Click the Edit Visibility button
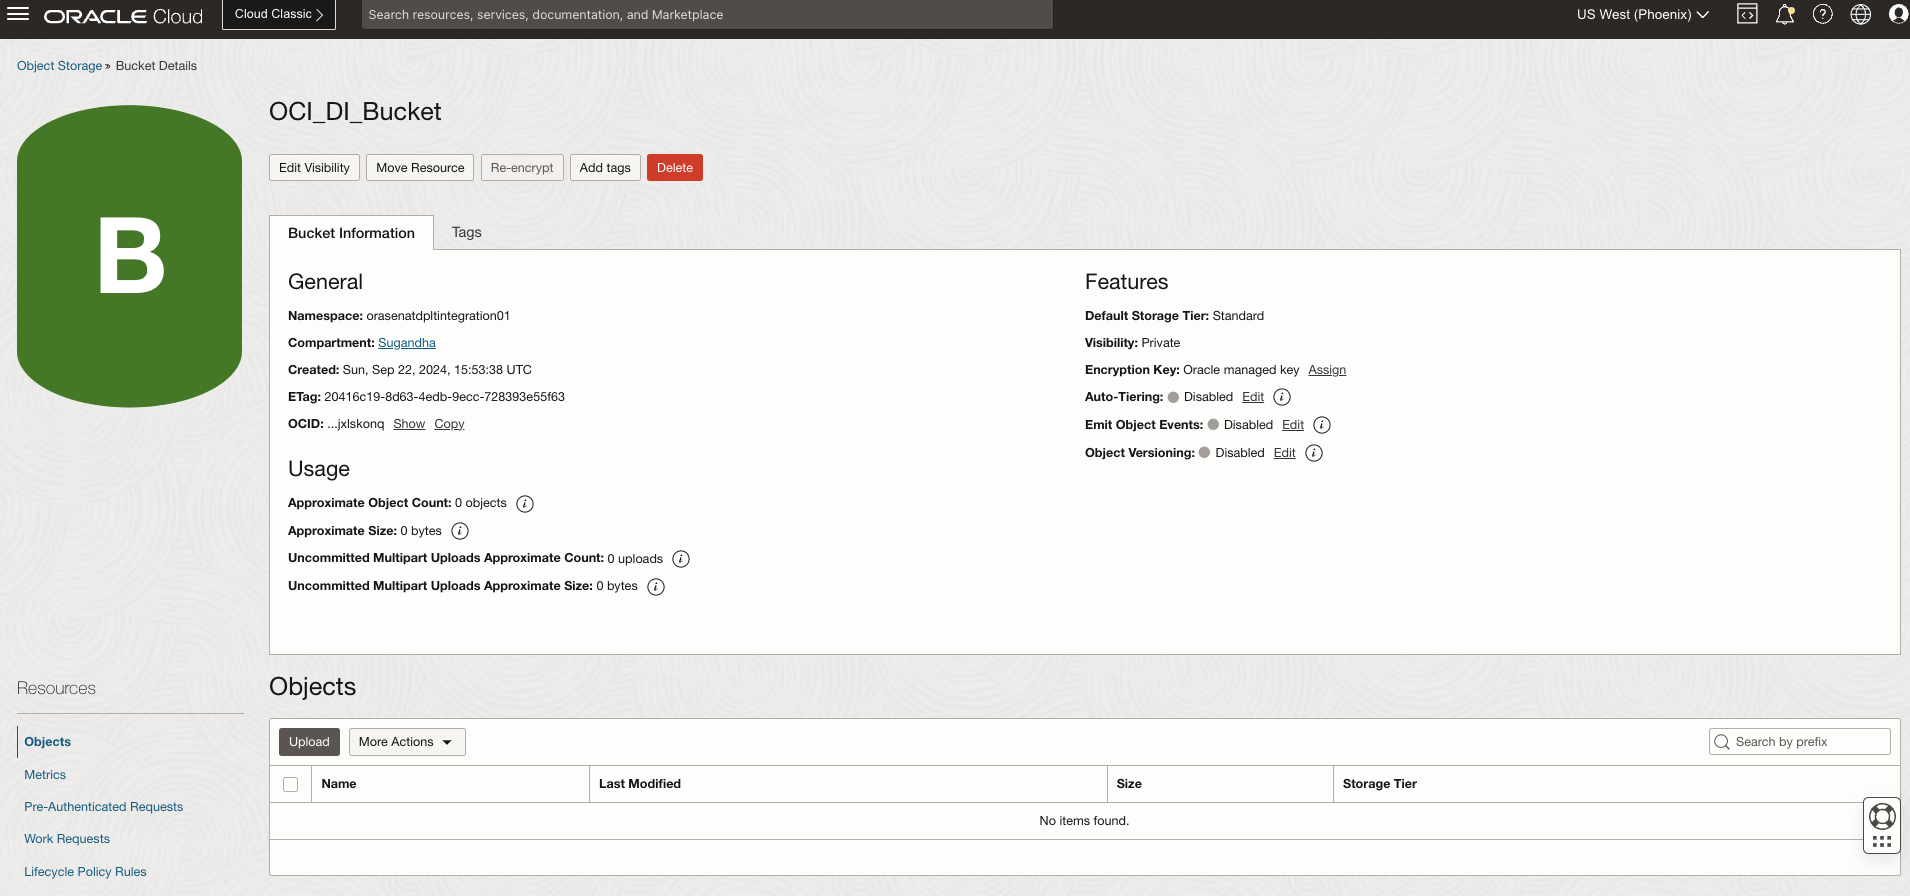 tap(314, 168)
